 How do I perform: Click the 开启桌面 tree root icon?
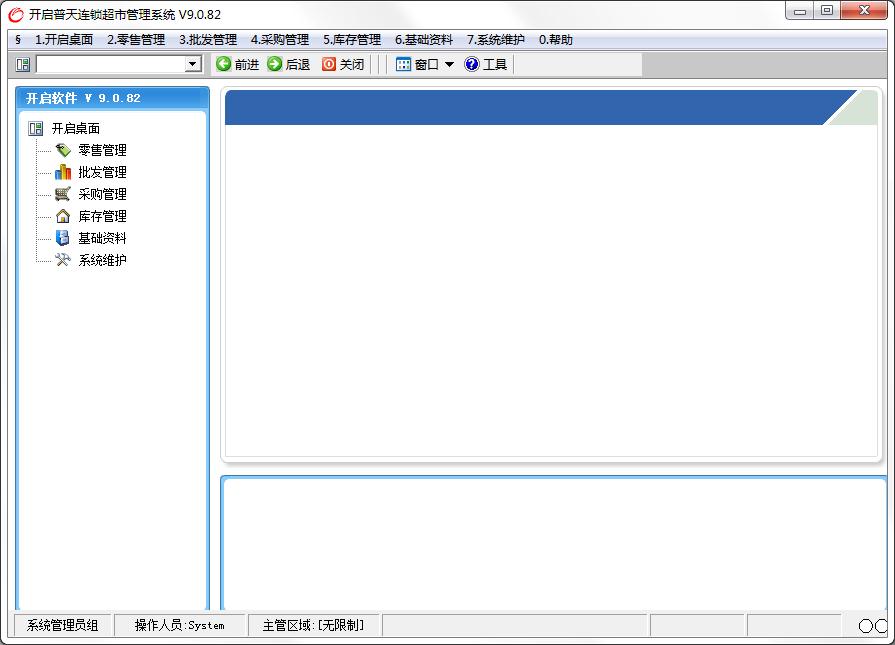(35, 128)
